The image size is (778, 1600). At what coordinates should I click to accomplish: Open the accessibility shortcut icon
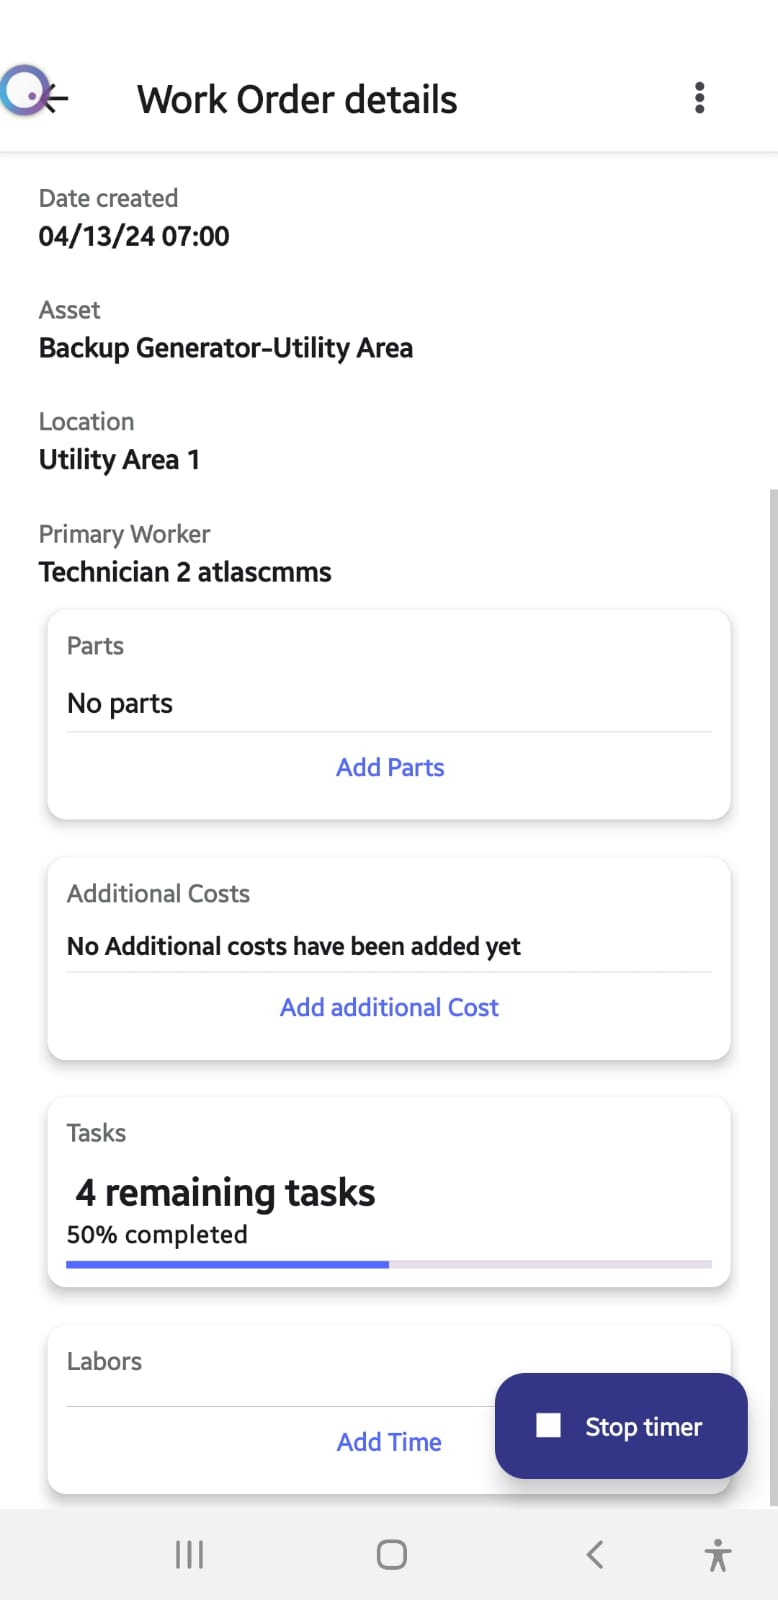click(x=717, y=1555)
